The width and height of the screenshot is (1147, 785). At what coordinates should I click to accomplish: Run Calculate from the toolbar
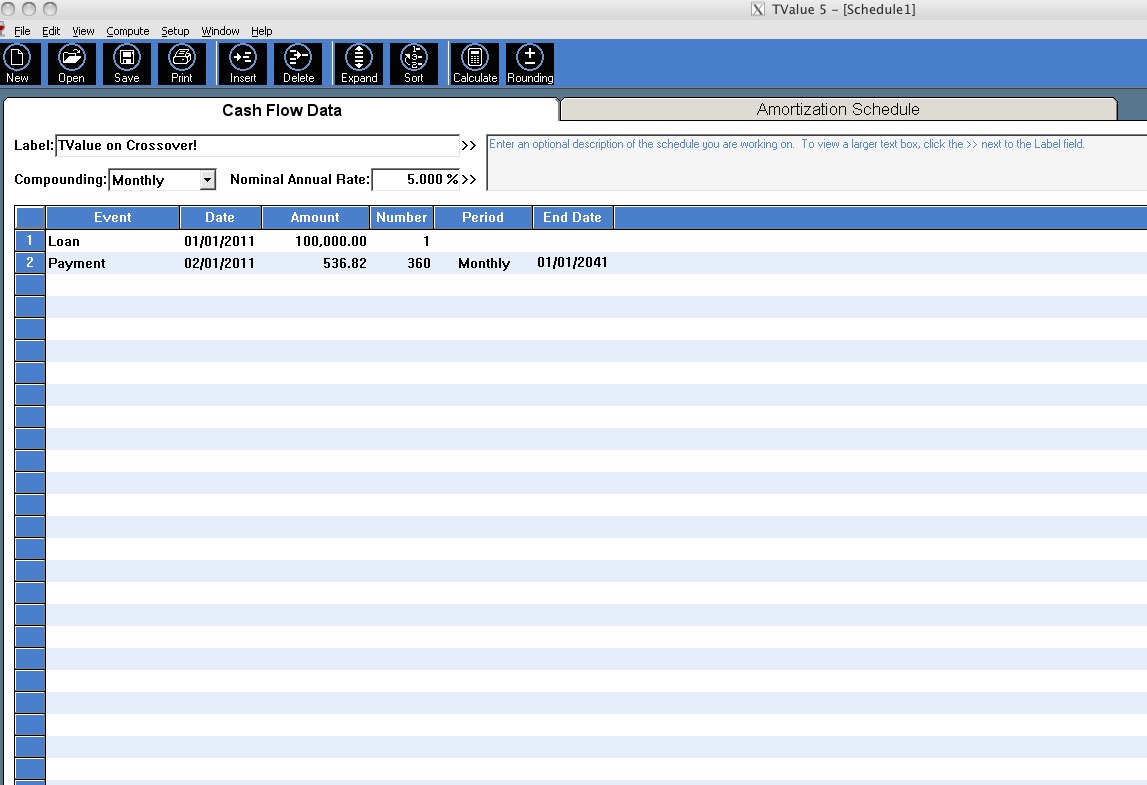[x=475, y=64]
